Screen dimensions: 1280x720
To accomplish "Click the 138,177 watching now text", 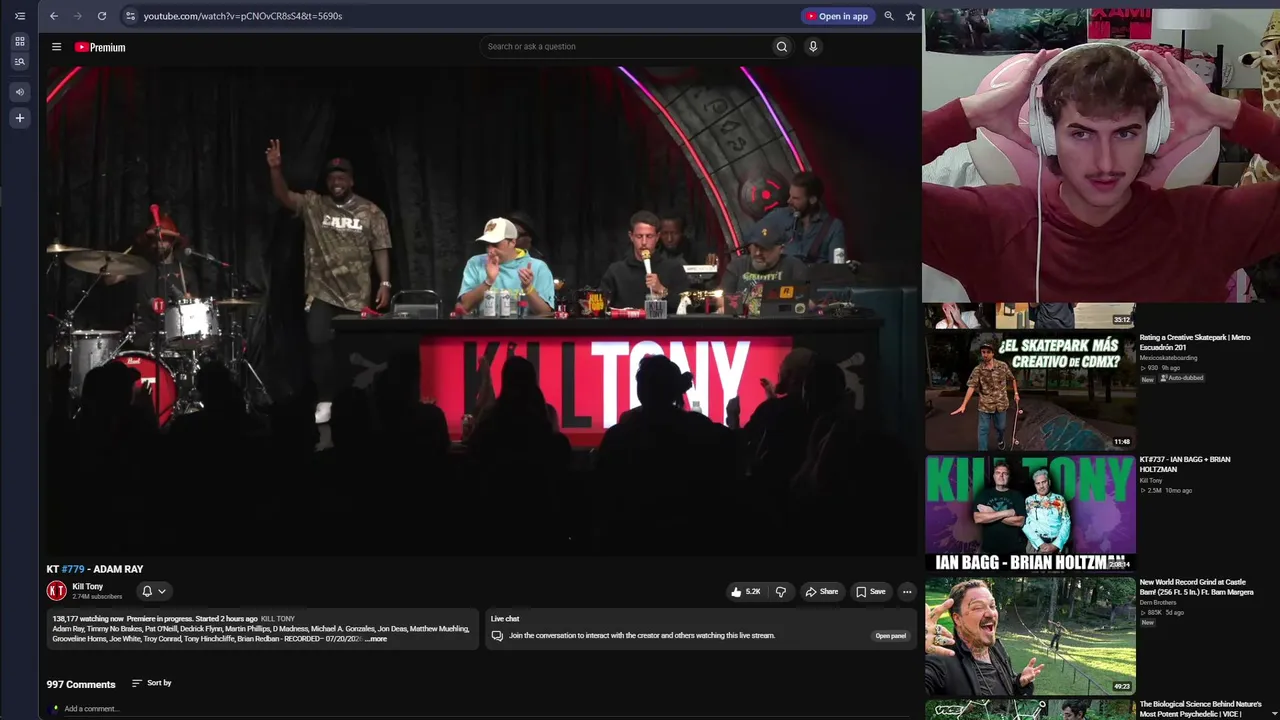I will coord(88,619).
